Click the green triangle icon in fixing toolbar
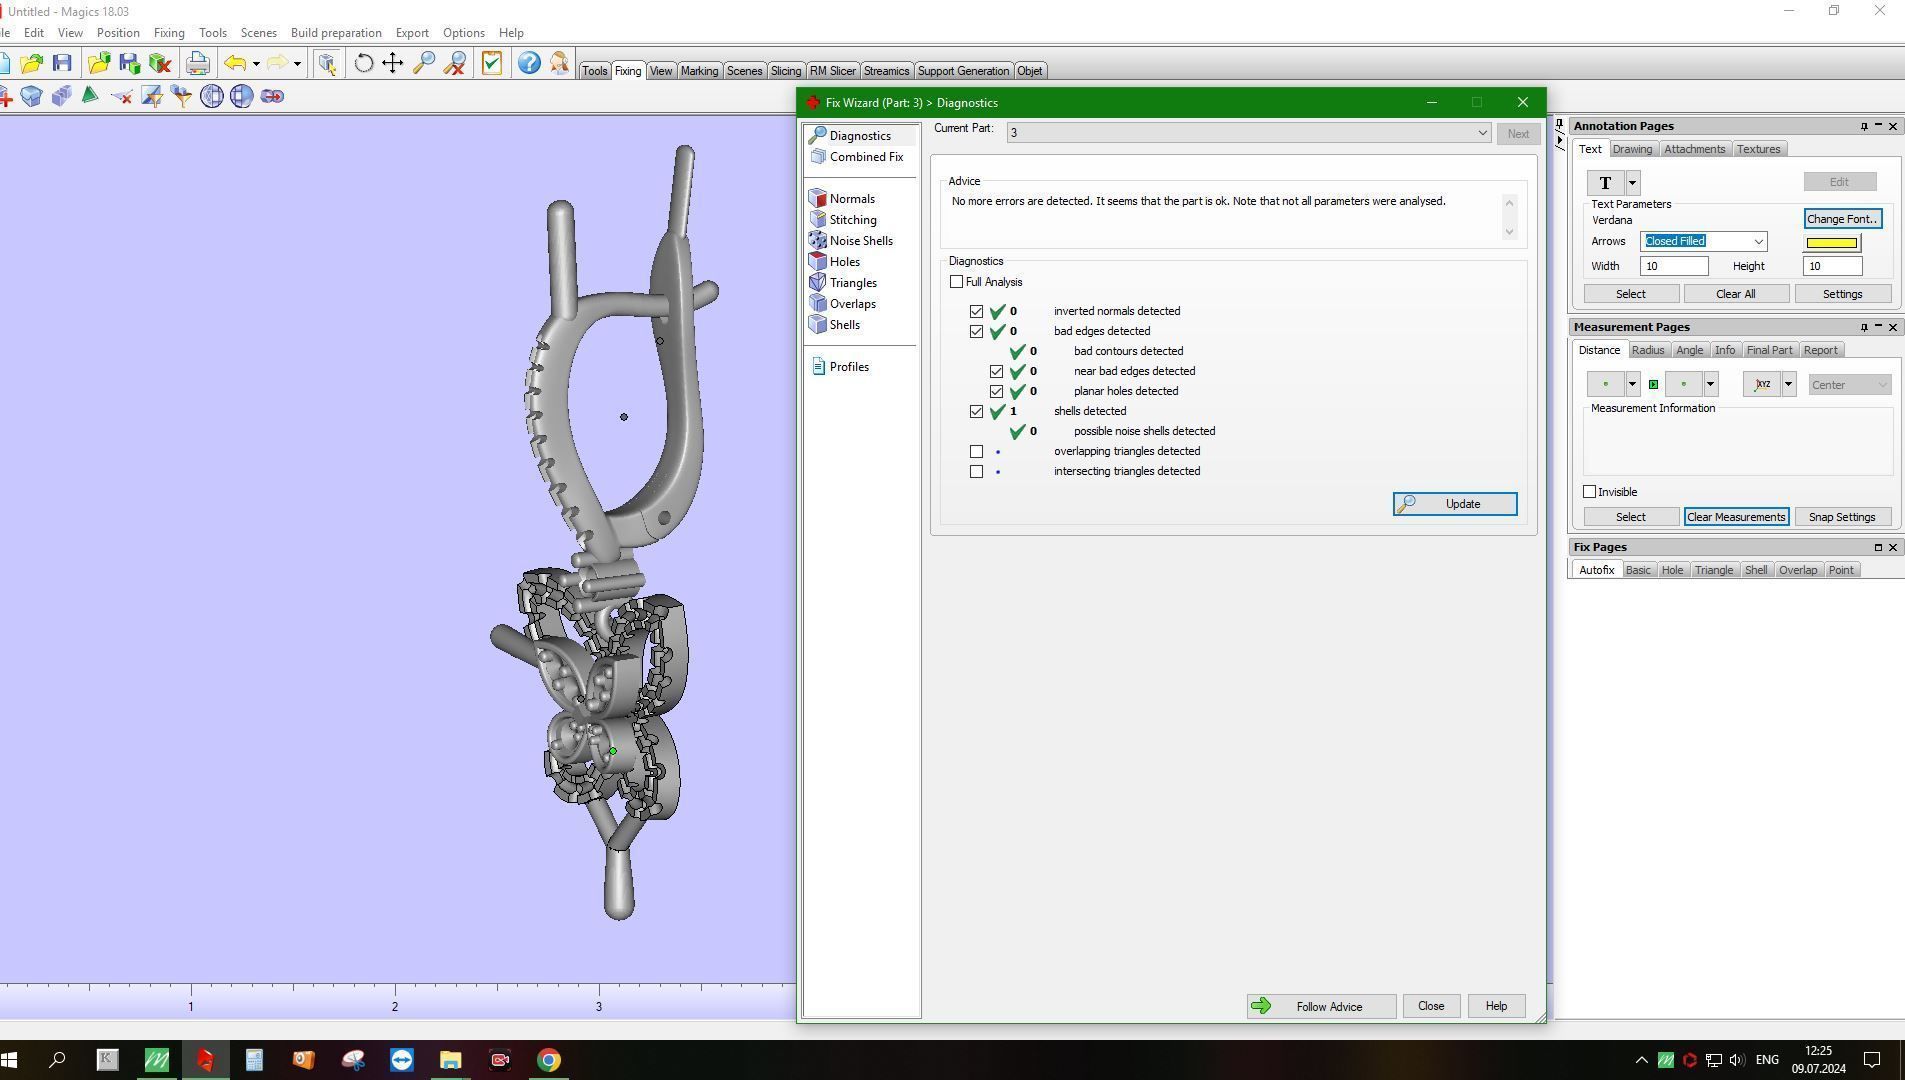1905x1080 pixels. coord(90,96)
